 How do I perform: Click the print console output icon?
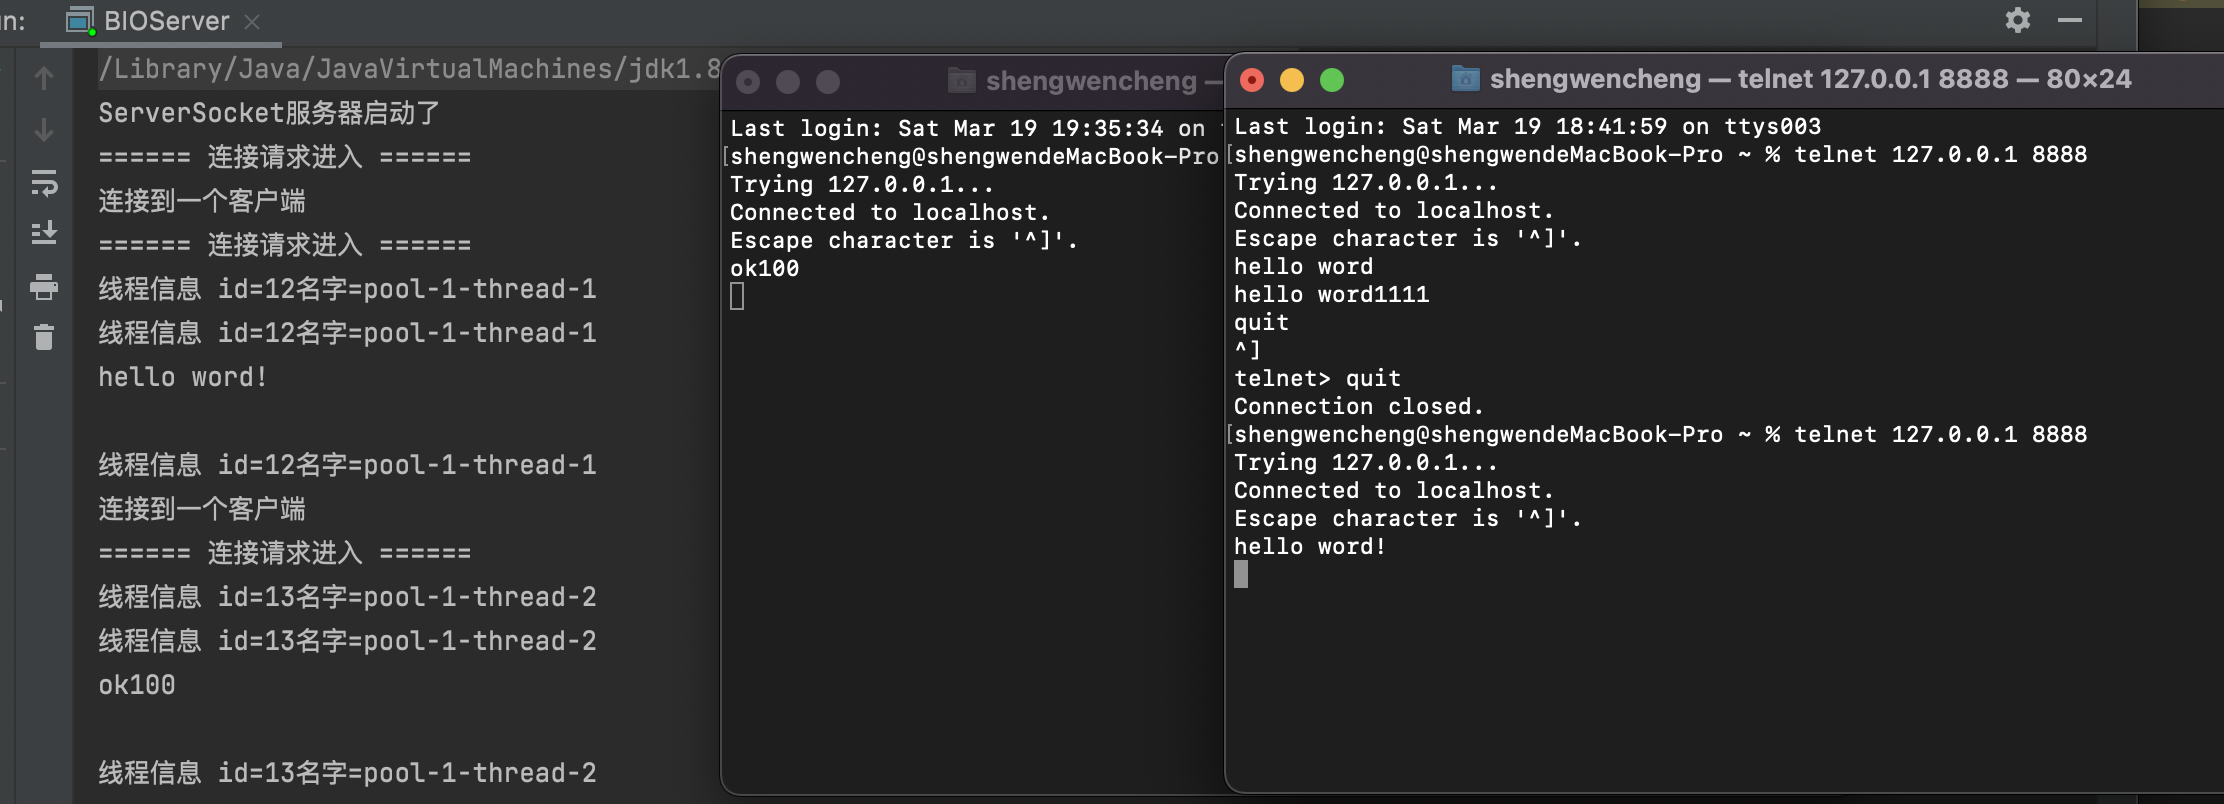click(44, 287)
